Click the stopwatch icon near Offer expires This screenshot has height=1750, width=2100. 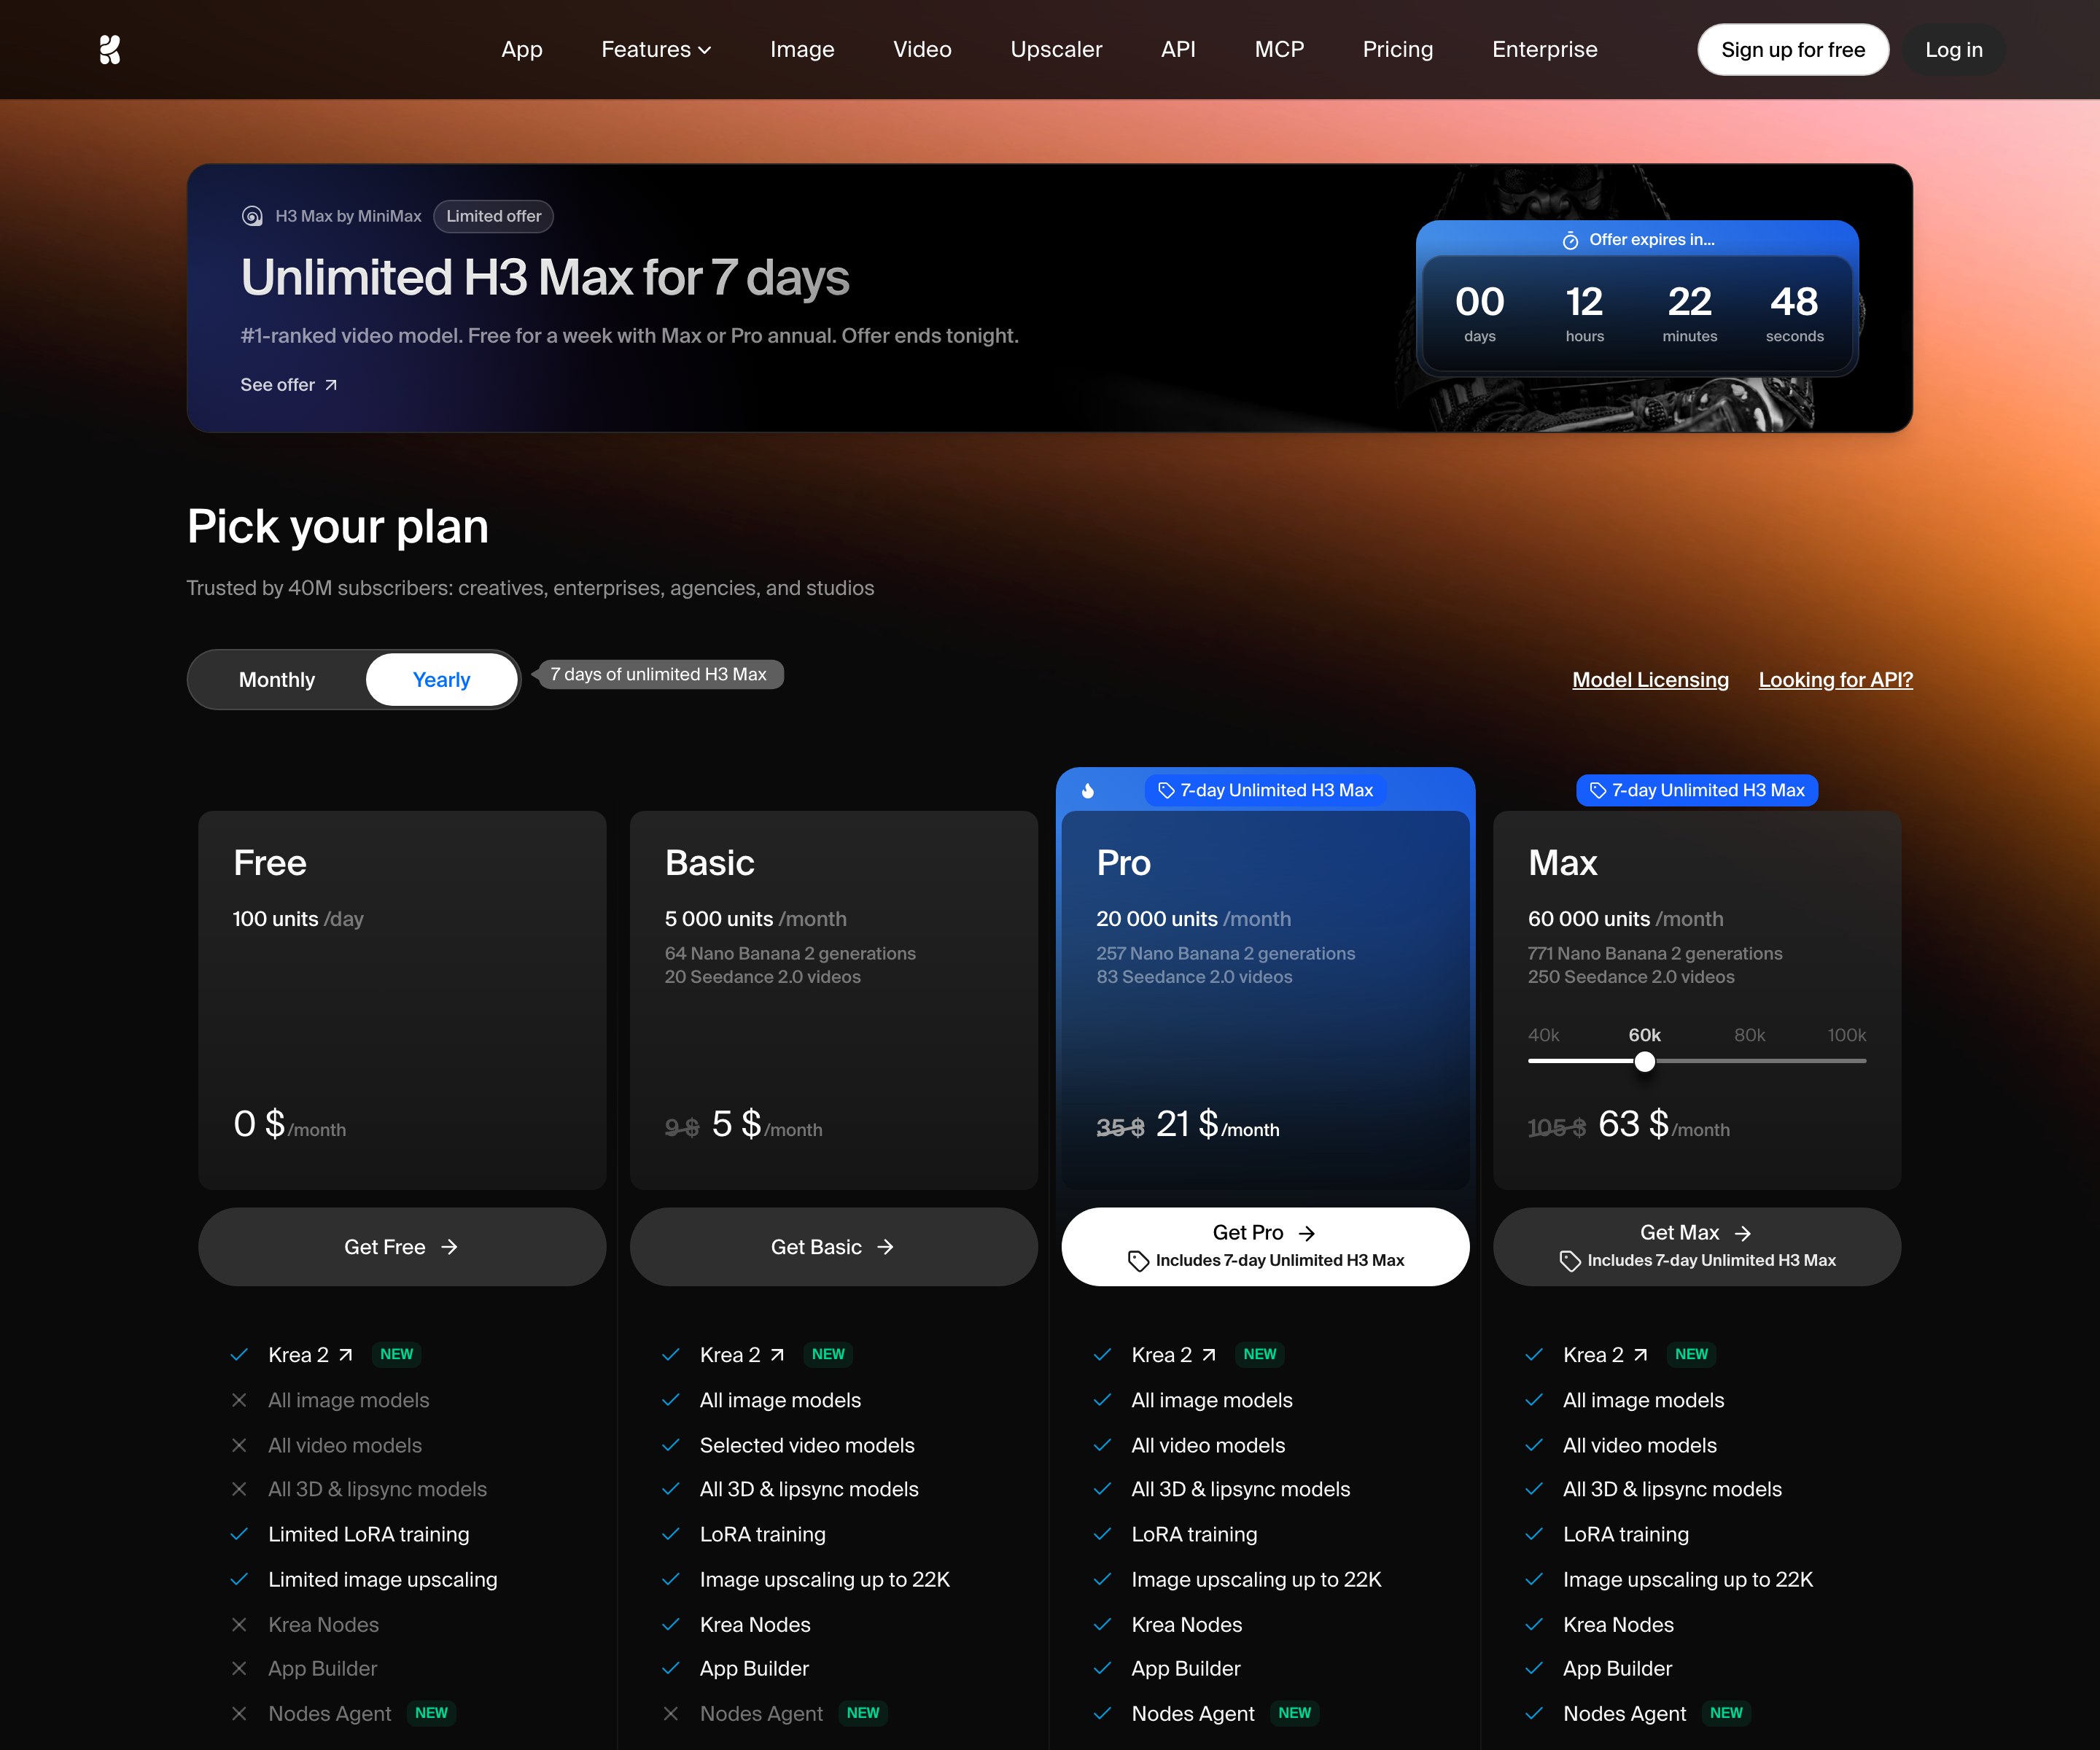click(x=1570, y=240)
